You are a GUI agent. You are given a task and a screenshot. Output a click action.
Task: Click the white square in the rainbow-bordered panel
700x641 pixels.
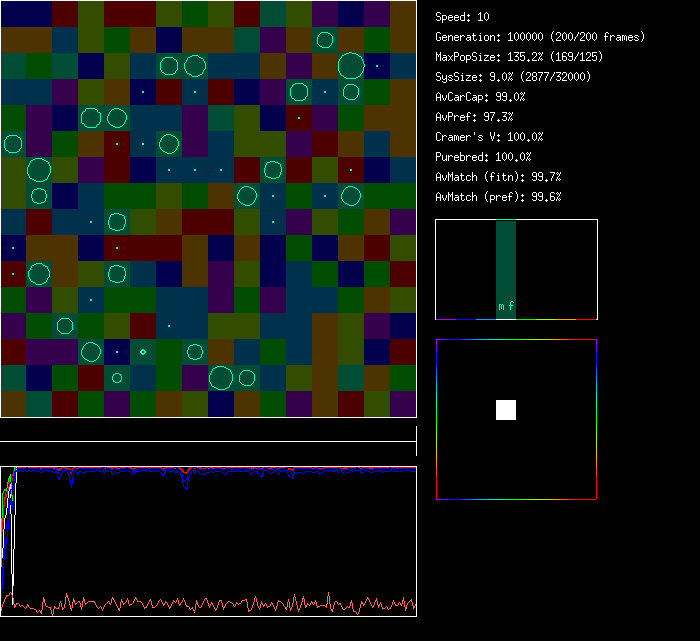(506, 410)
